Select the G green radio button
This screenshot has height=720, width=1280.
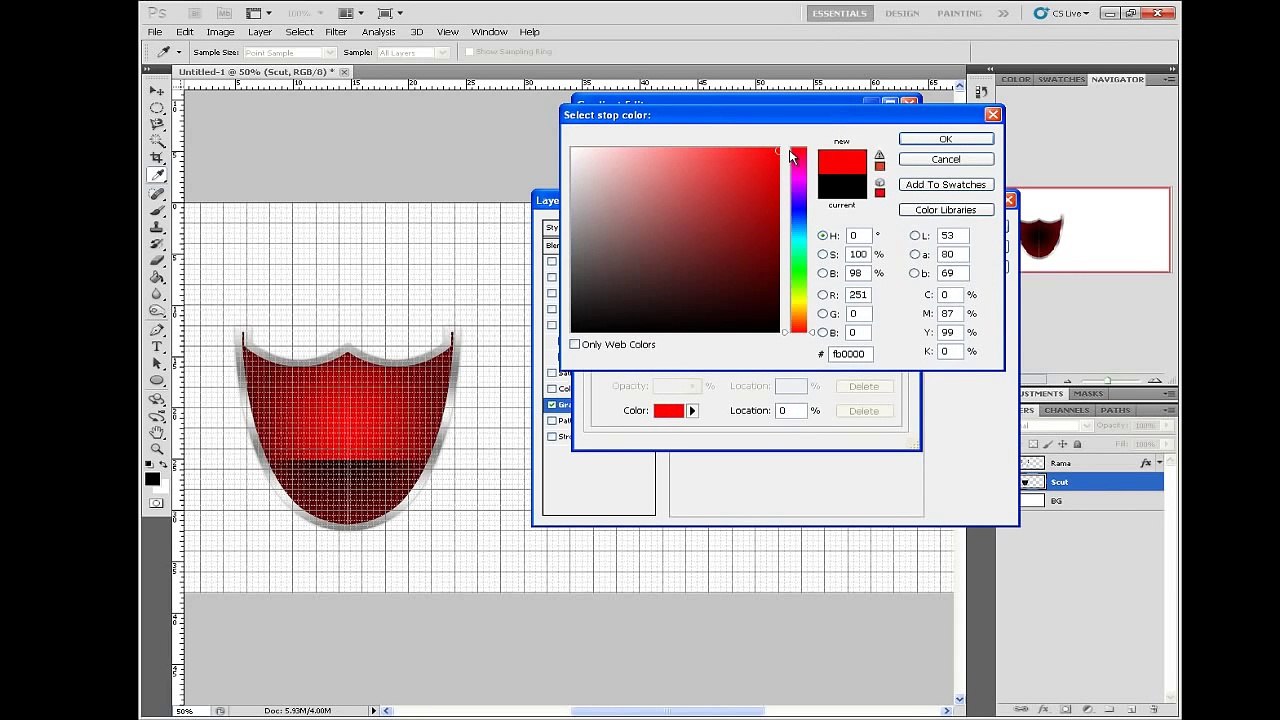click(823, 314)
